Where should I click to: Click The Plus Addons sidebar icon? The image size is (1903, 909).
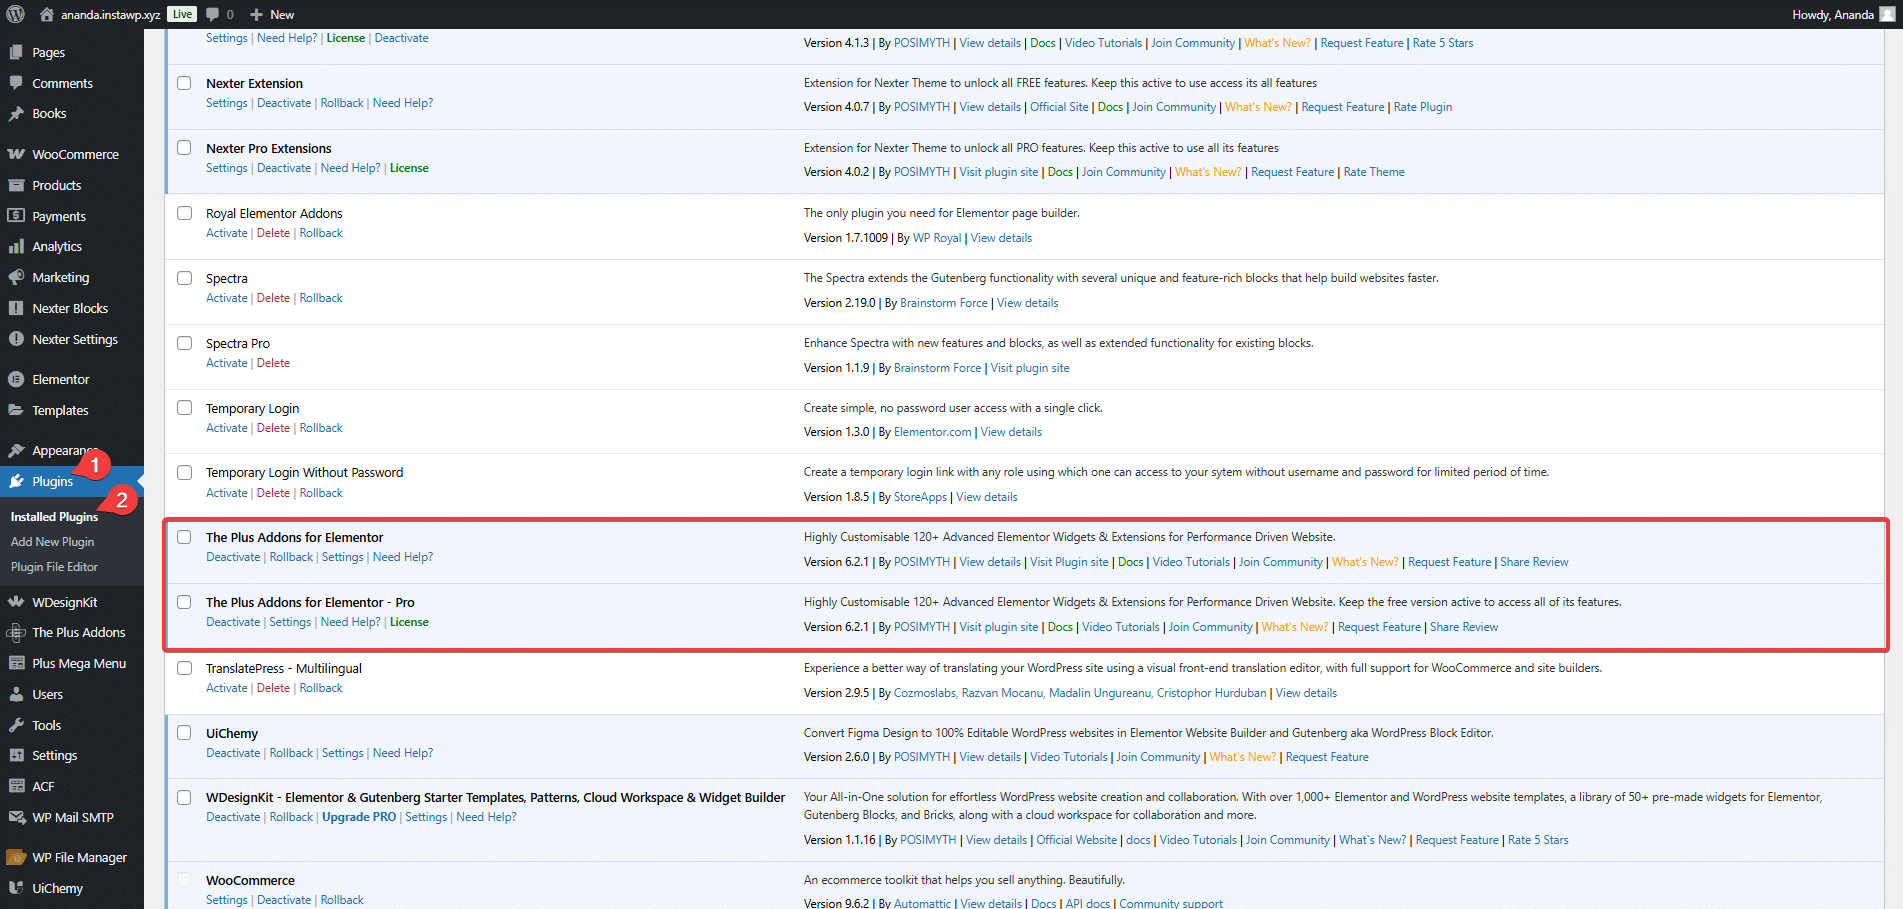click(x=16, y=632)
